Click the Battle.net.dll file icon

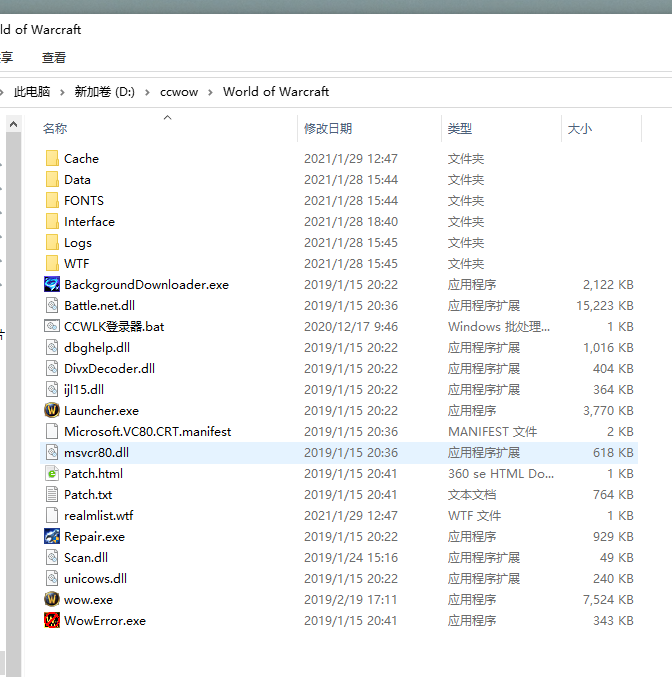[x=52, y=306]
